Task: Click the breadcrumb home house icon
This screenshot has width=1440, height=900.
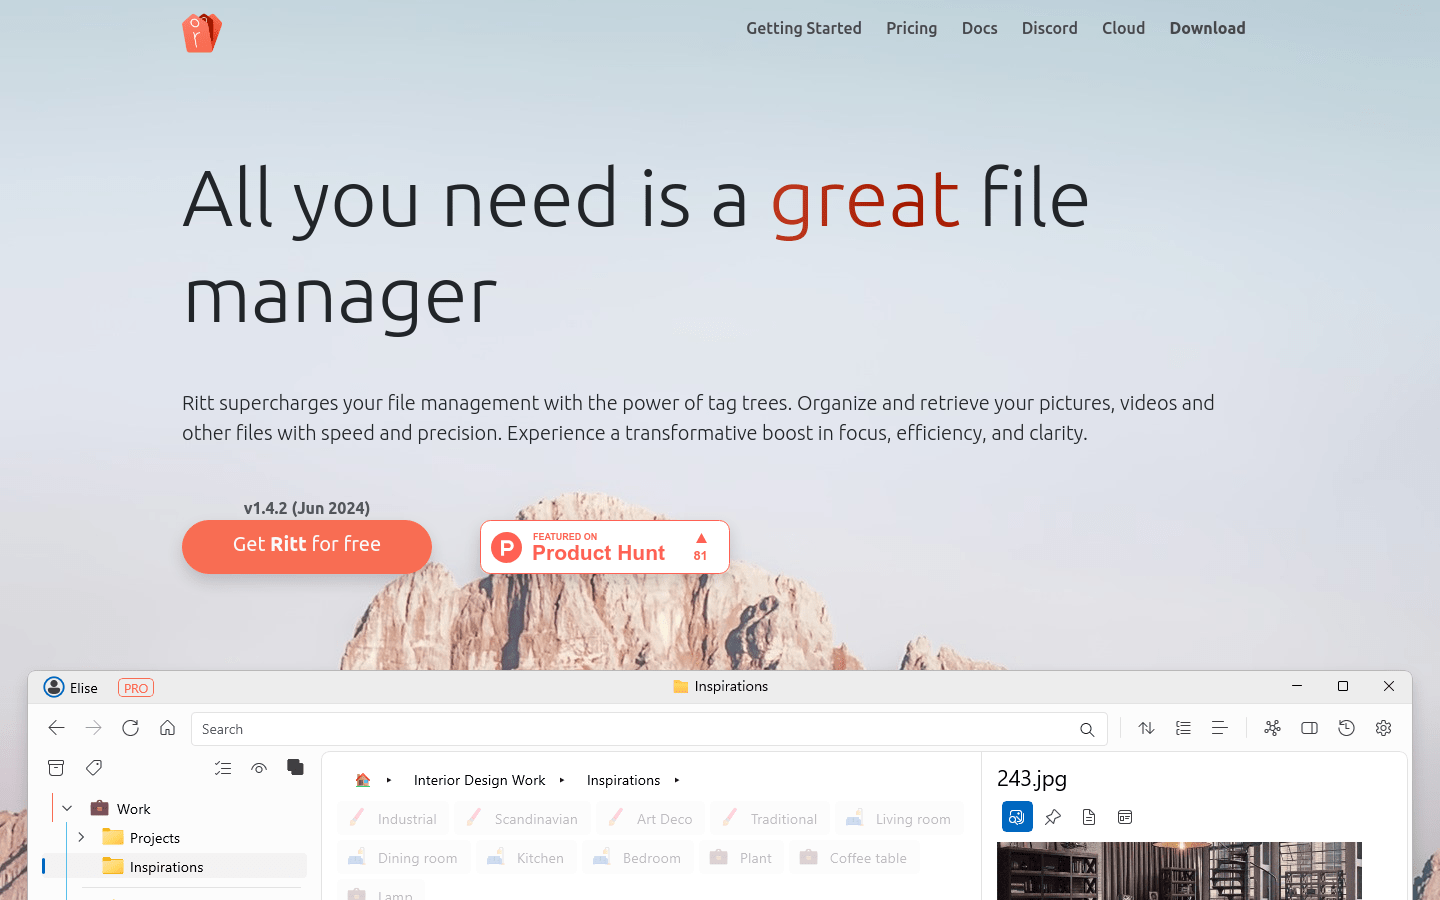Action: 363,780
